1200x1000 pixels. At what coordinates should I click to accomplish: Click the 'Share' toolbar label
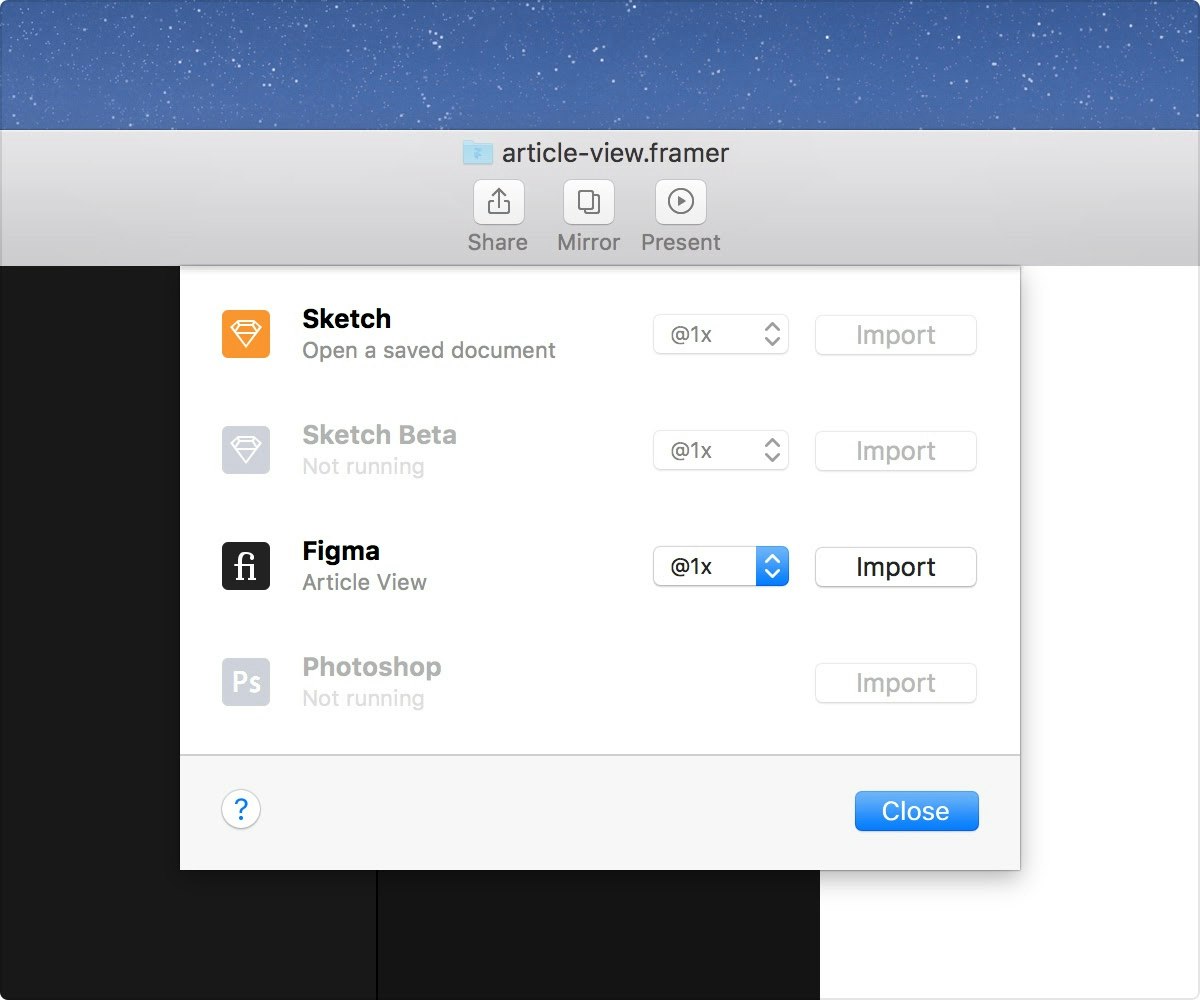(498, 242)
